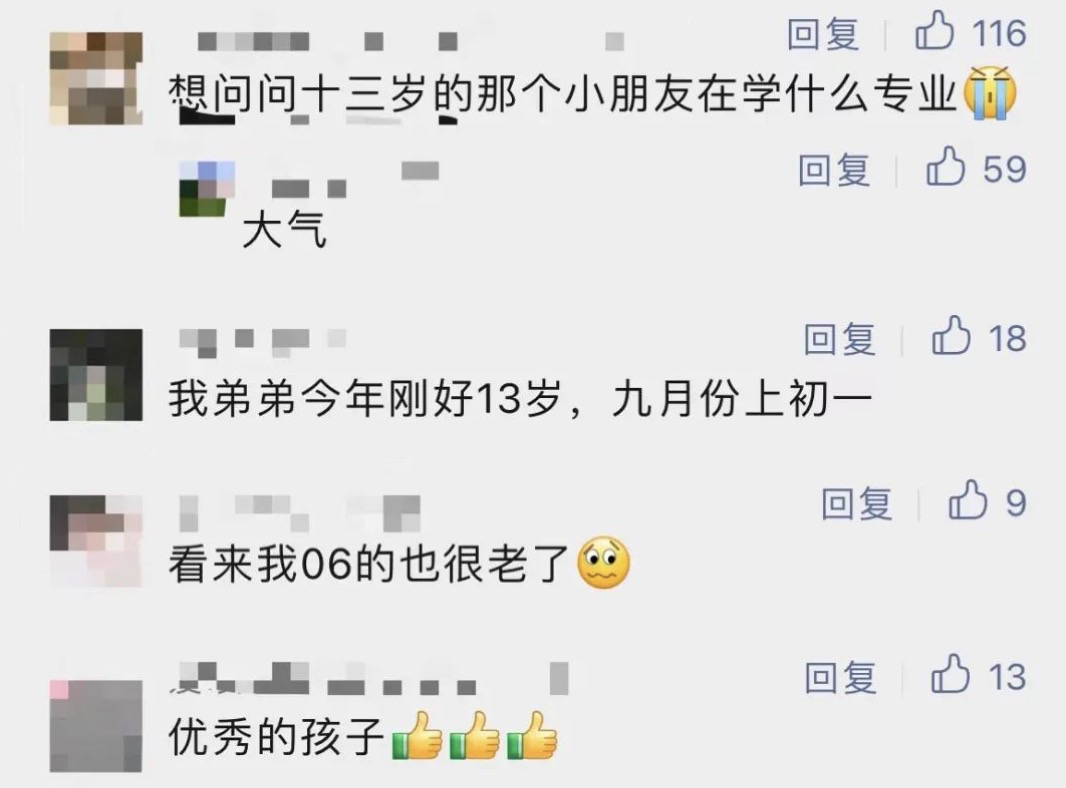This screenshot has width=1066, height=788.
Task: Click the dizzy face emoji after 很老了
Action: point(603,563)
